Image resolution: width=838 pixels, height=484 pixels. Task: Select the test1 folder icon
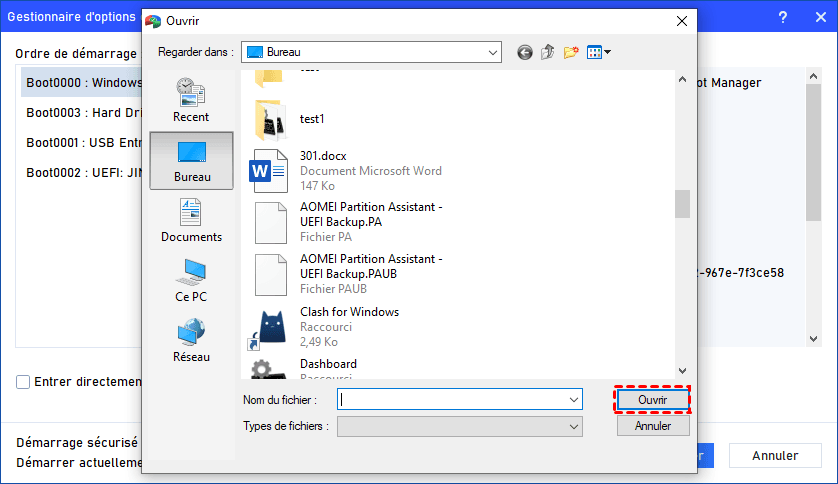(270, 119)
